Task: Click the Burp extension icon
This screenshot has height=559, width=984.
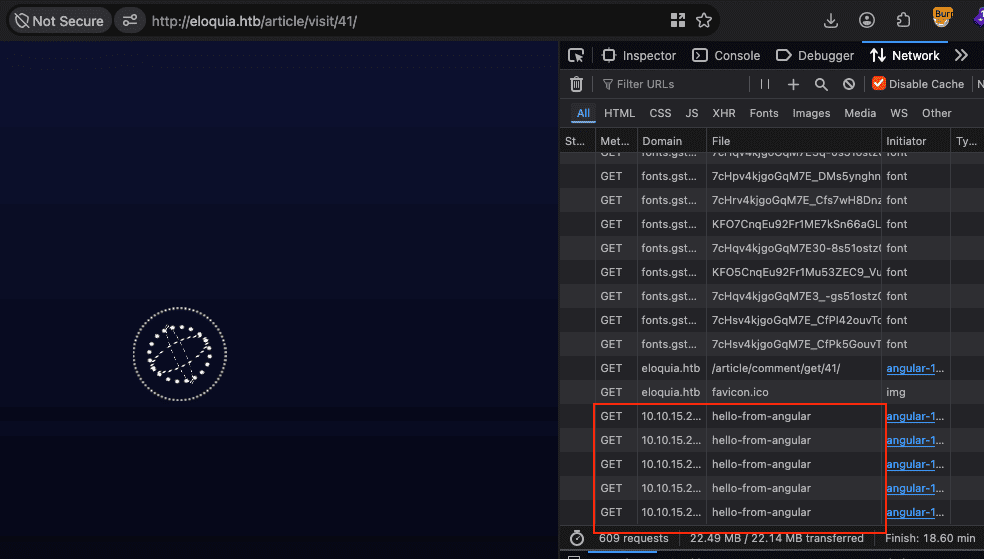Action: click(x=942, y=18)
